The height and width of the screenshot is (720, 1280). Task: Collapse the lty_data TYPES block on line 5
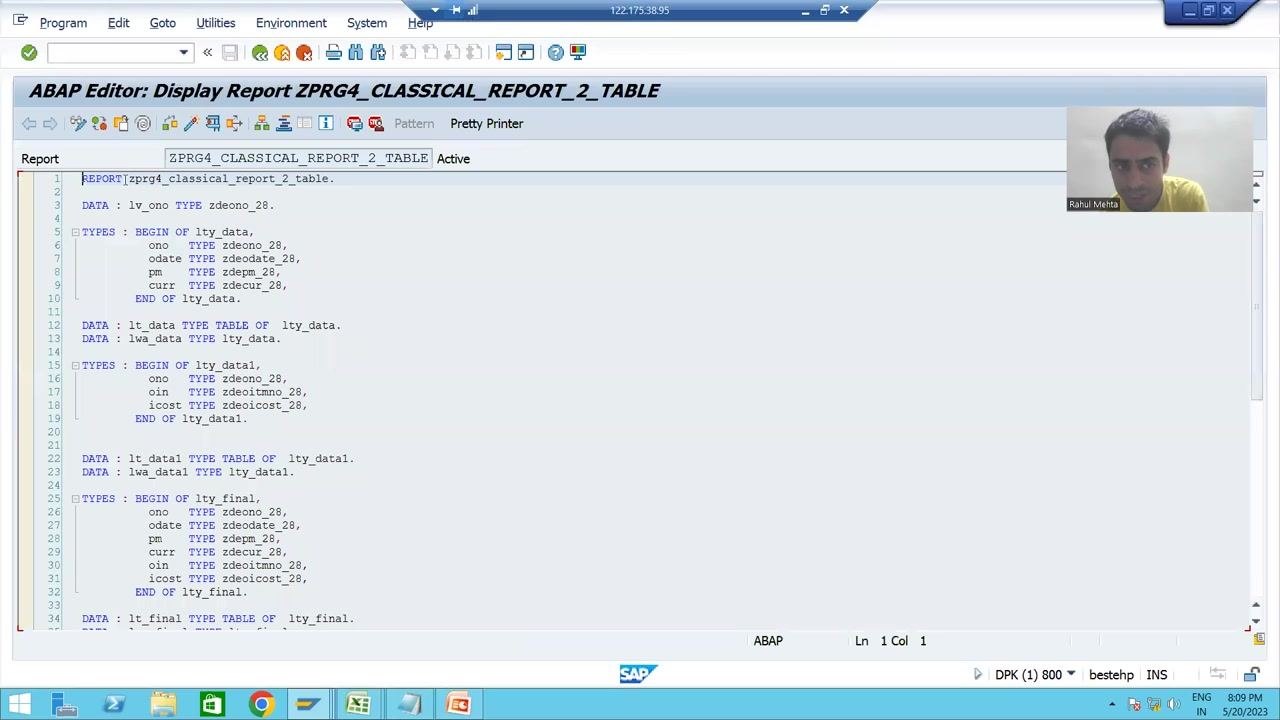pos(75,232)
